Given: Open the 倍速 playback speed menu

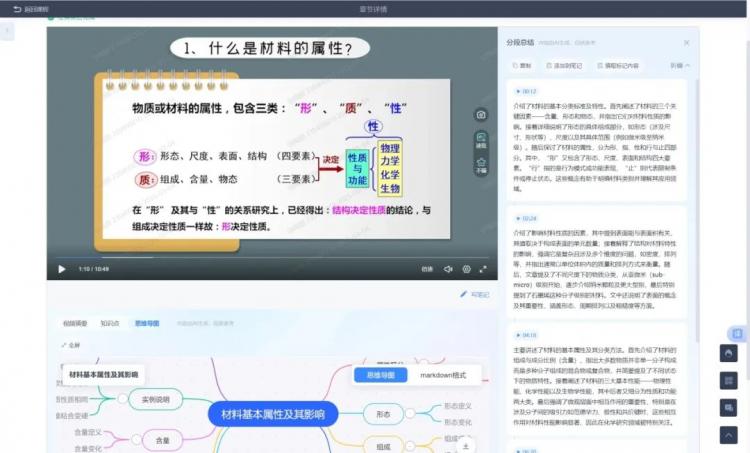Looking at the screenshot, I should 427,269.
